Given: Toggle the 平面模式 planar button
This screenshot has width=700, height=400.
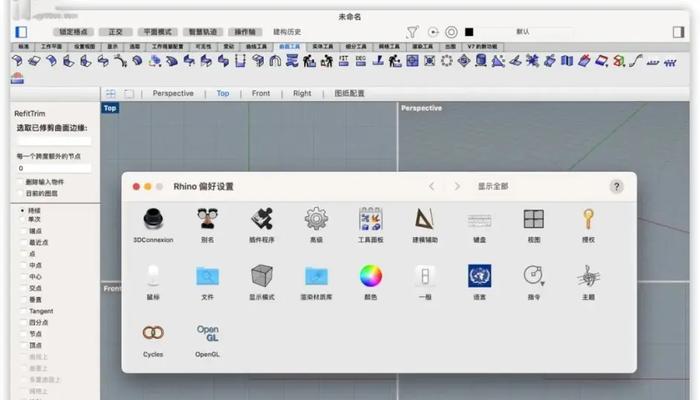Looking at the screenshot, I should tap(158, 32).
